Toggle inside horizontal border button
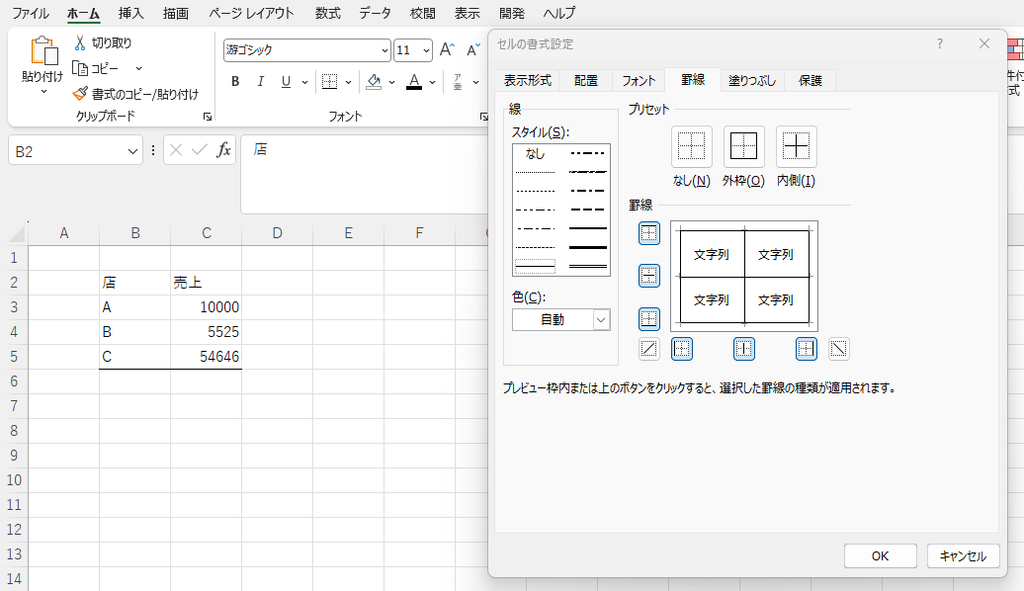1024x591 pixels. pos(649,276)
